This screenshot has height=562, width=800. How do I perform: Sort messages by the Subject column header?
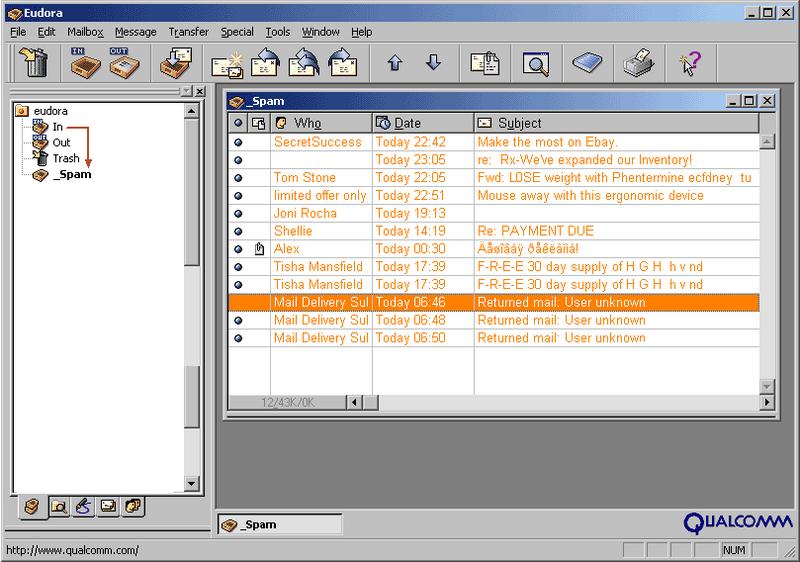pyautogui.click(x=616, y=123)
